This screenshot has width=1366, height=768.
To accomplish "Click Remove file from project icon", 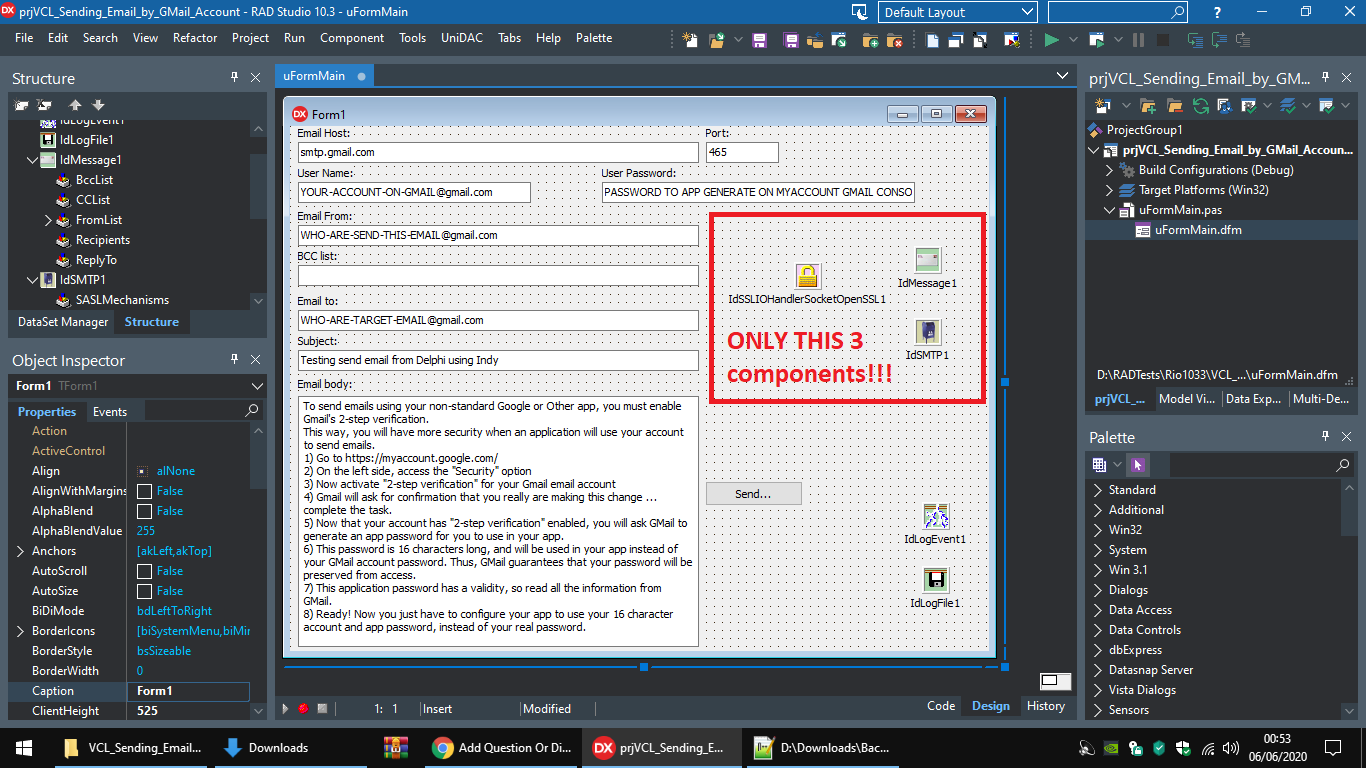I will point(894,40).
